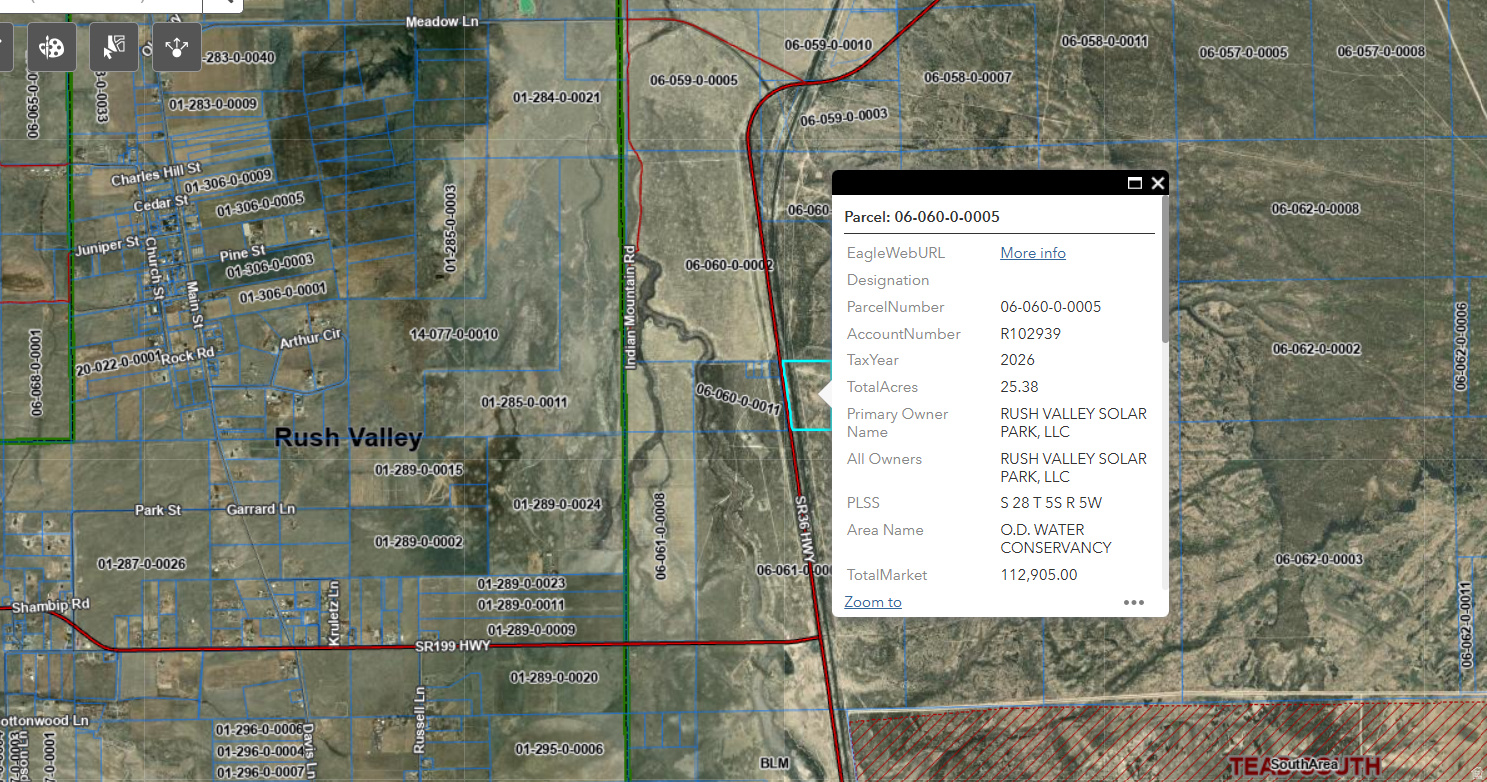Open the Share map widget
The width and height of the screenshot is (1487, 782).
[x=177, y=47]
